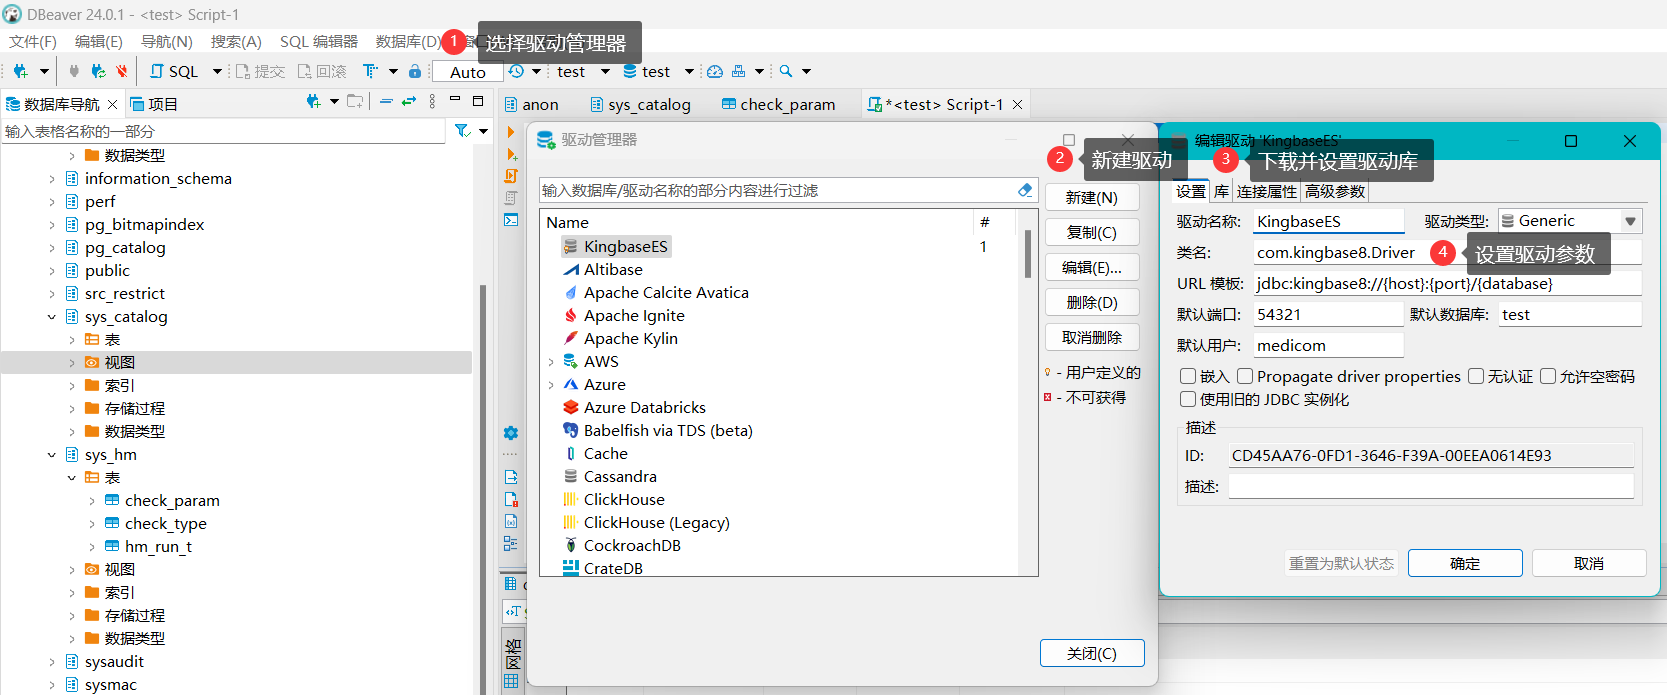
Task: Click the reconnect plug icon in toolbar
Action: (97, 71)
